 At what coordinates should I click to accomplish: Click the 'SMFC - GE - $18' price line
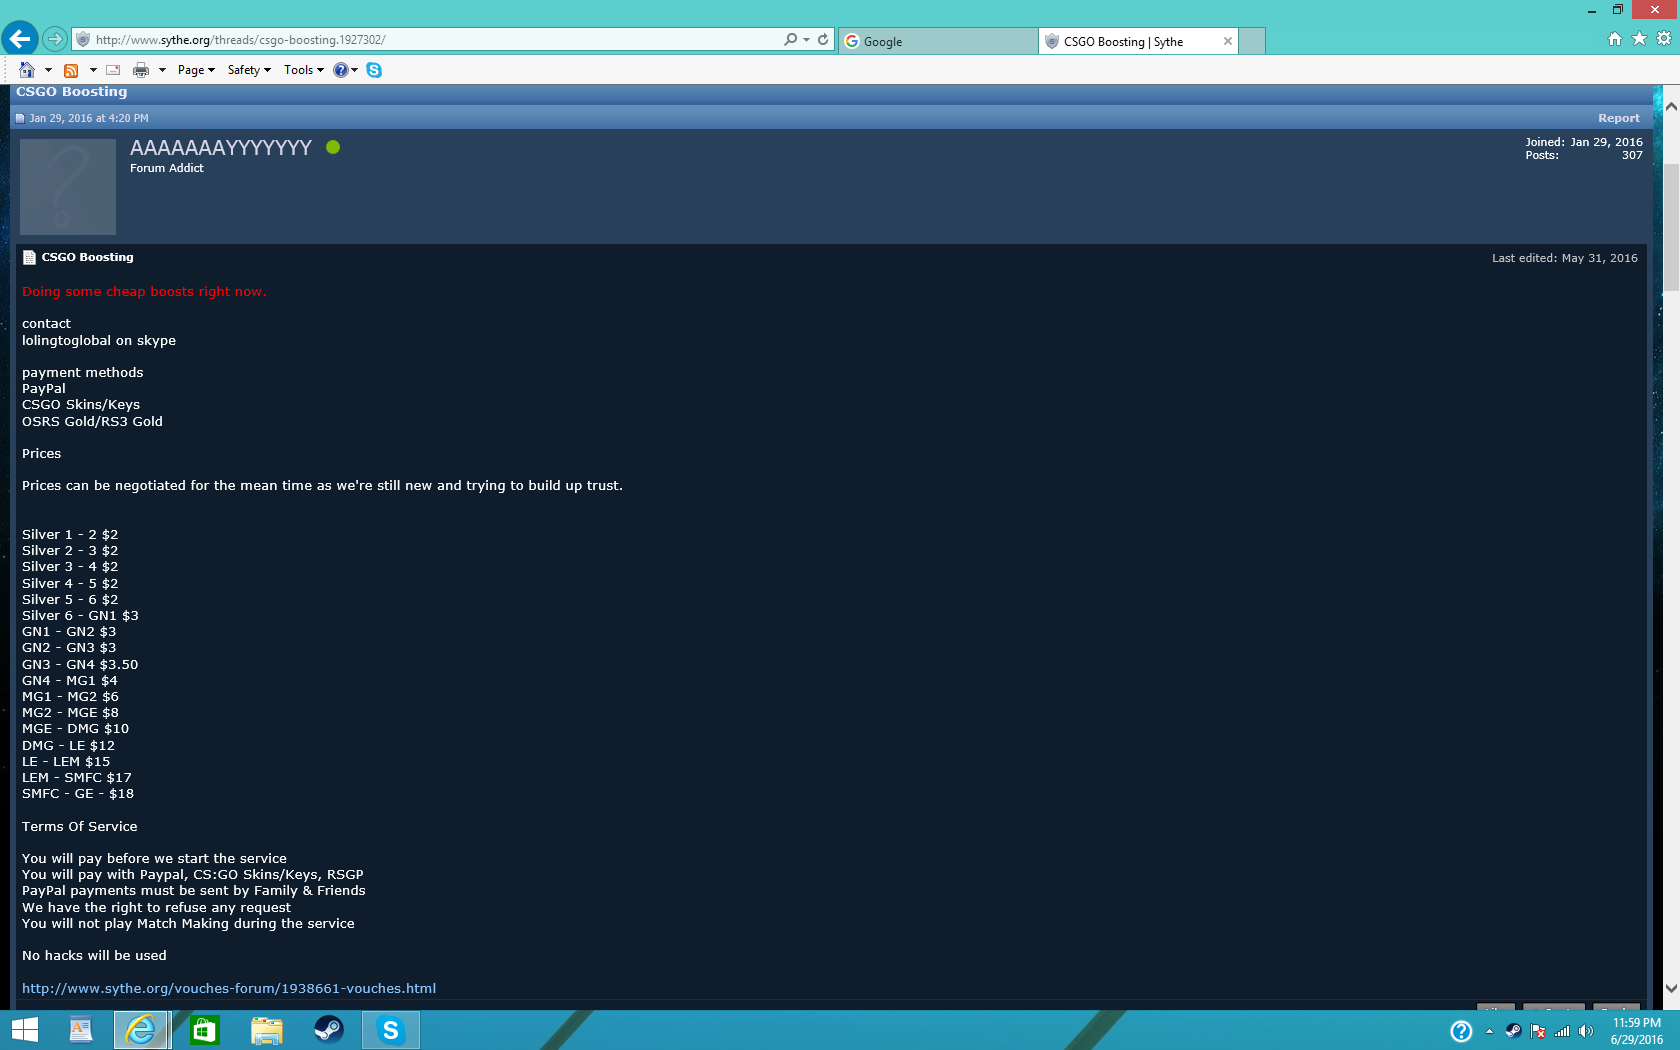(x=78, y=793)
